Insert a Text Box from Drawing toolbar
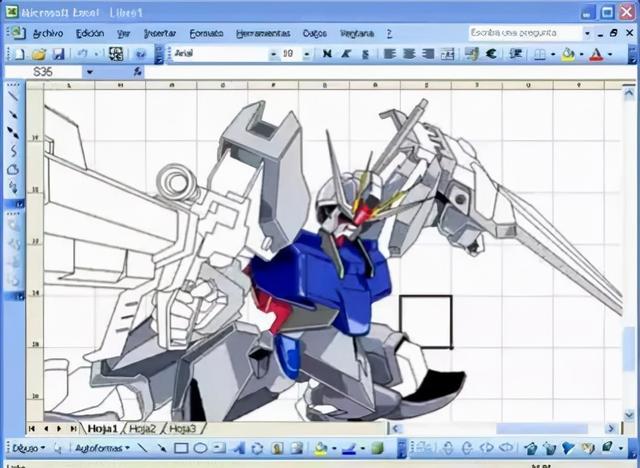This screenshot has width=640, height=468. point(220,448)
